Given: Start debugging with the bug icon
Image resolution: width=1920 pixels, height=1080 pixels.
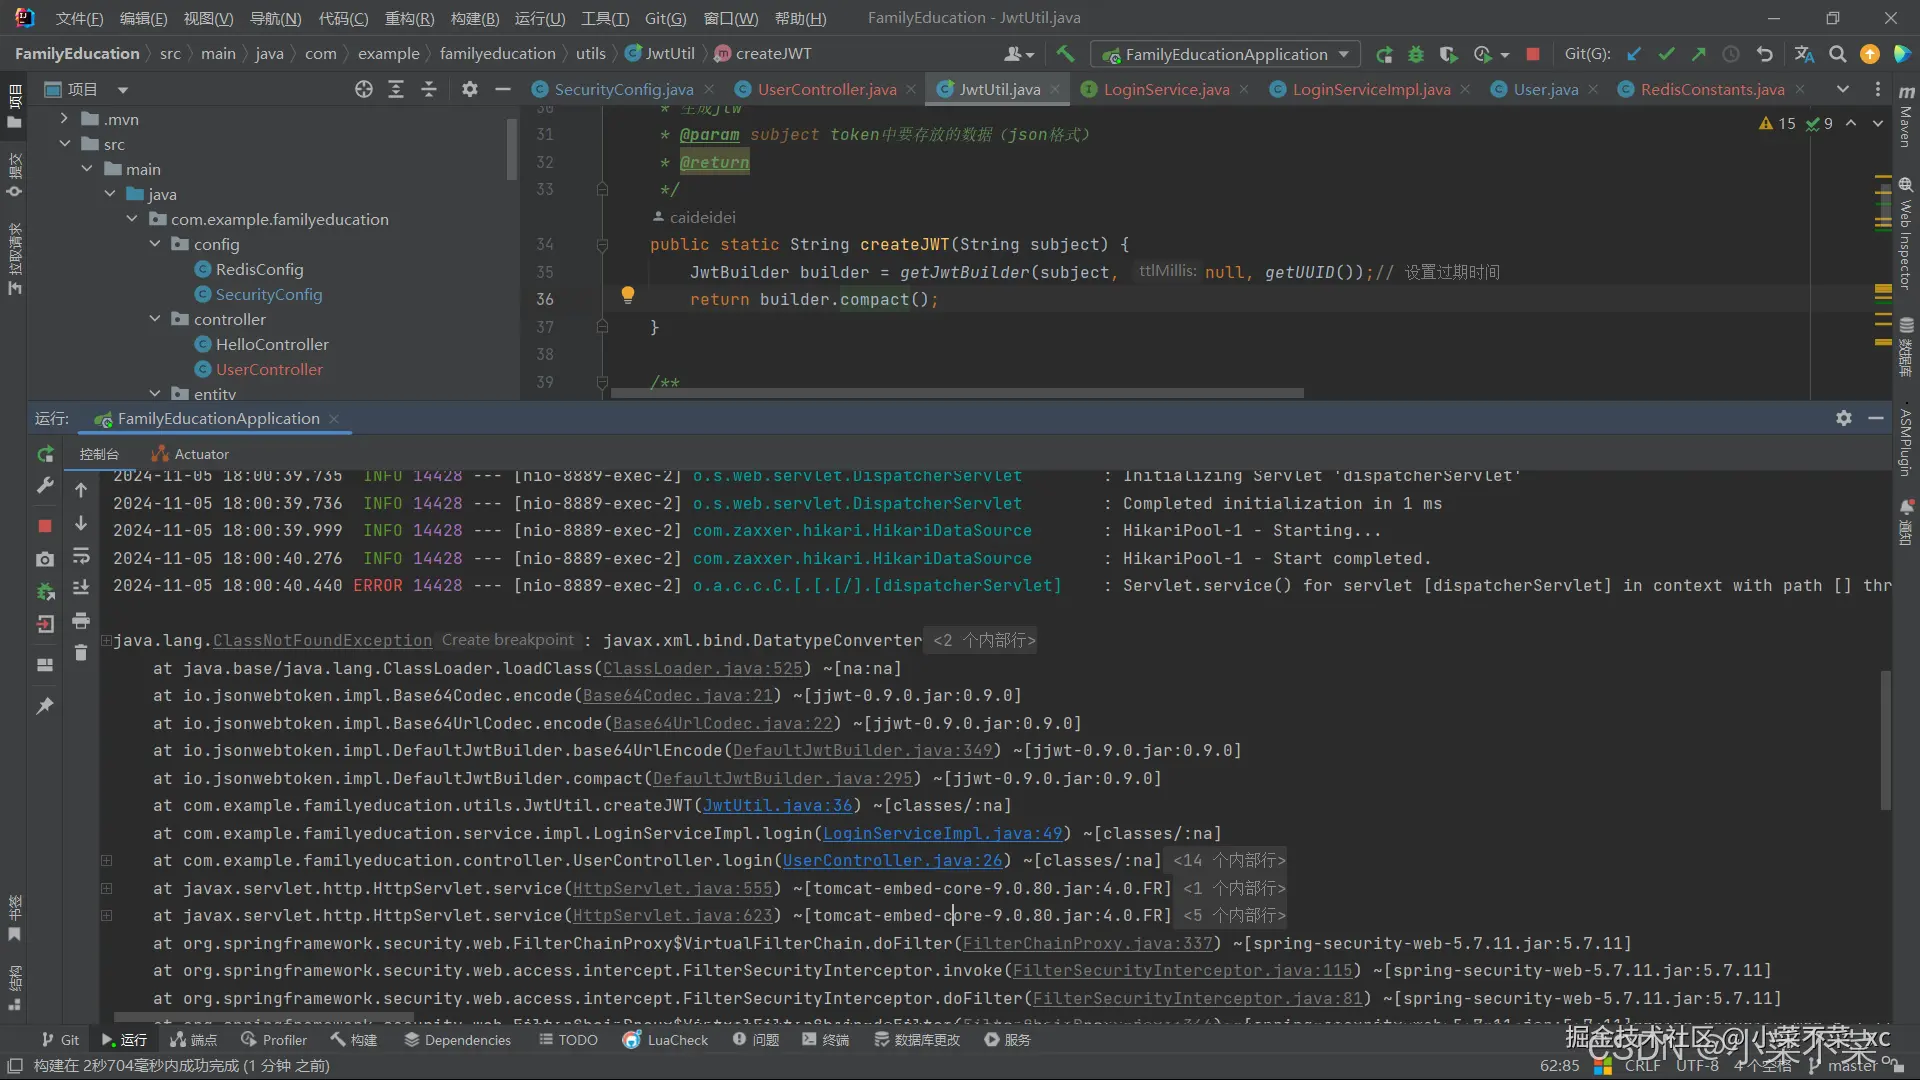Looking at the screenshot, I should [x=1416, y=54].
